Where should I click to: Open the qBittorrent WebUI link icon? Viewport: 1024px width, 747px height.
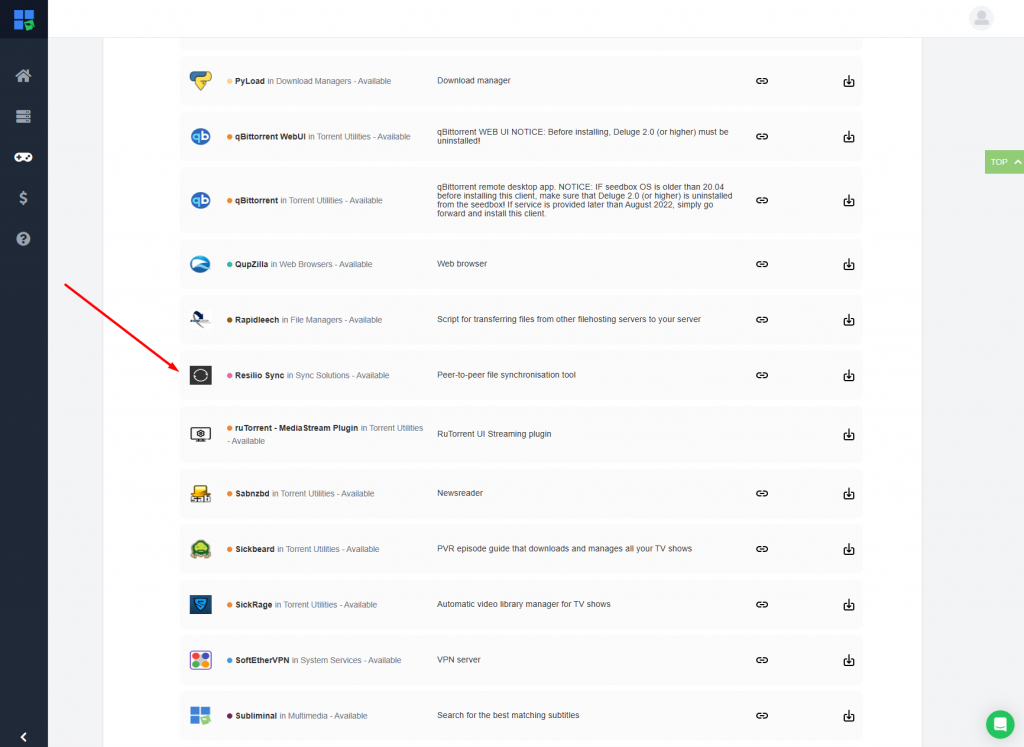[761, 136]
